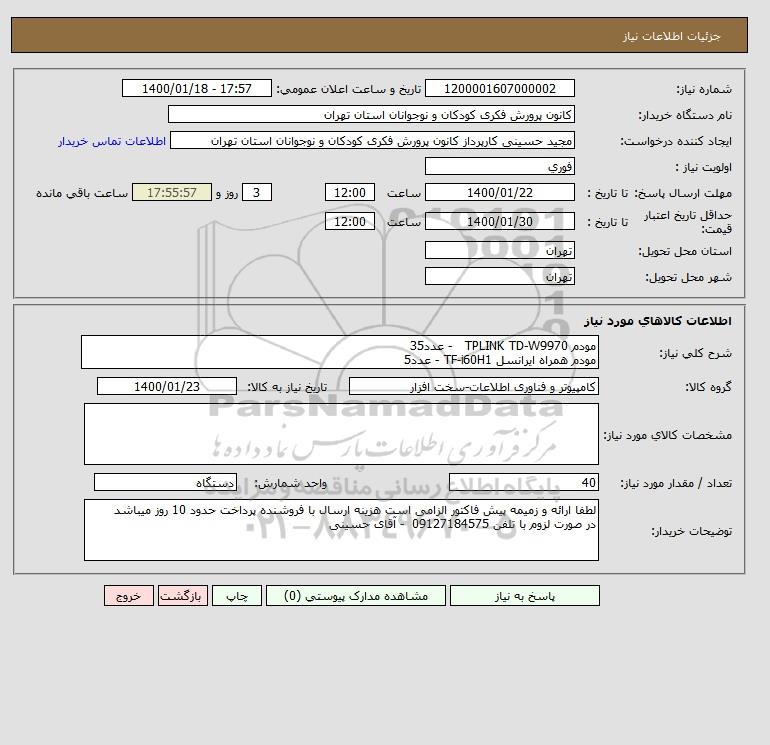Click the priority field فوري

point(499,166)
